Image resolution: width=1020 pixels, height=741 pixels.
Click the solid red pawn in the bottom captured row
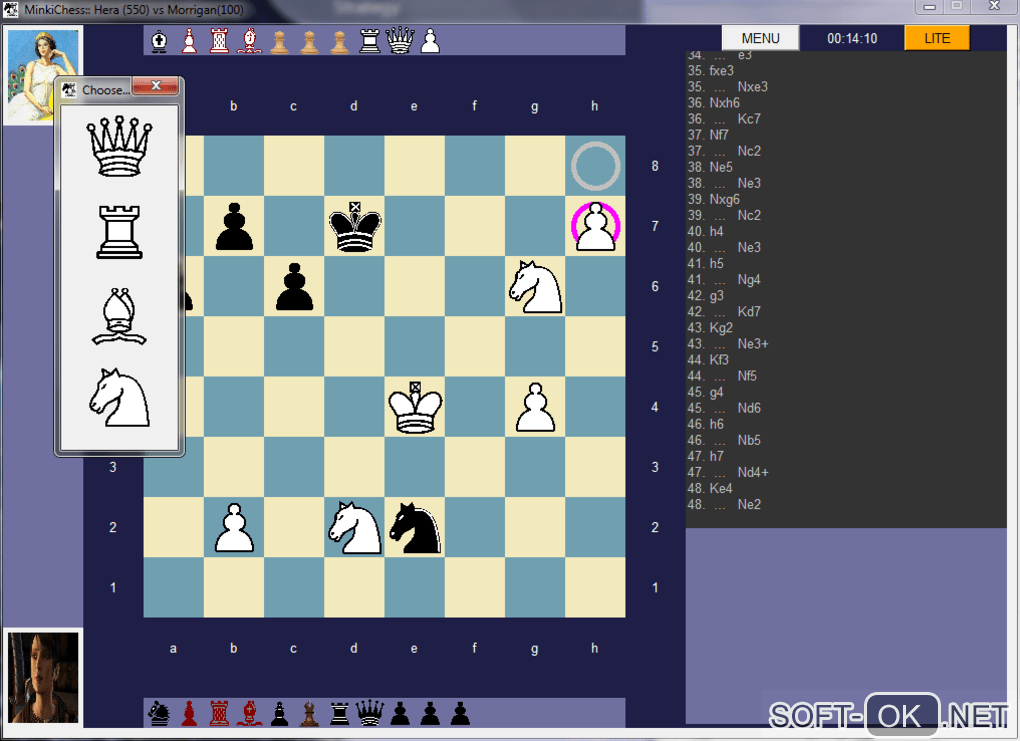[189, 714]
